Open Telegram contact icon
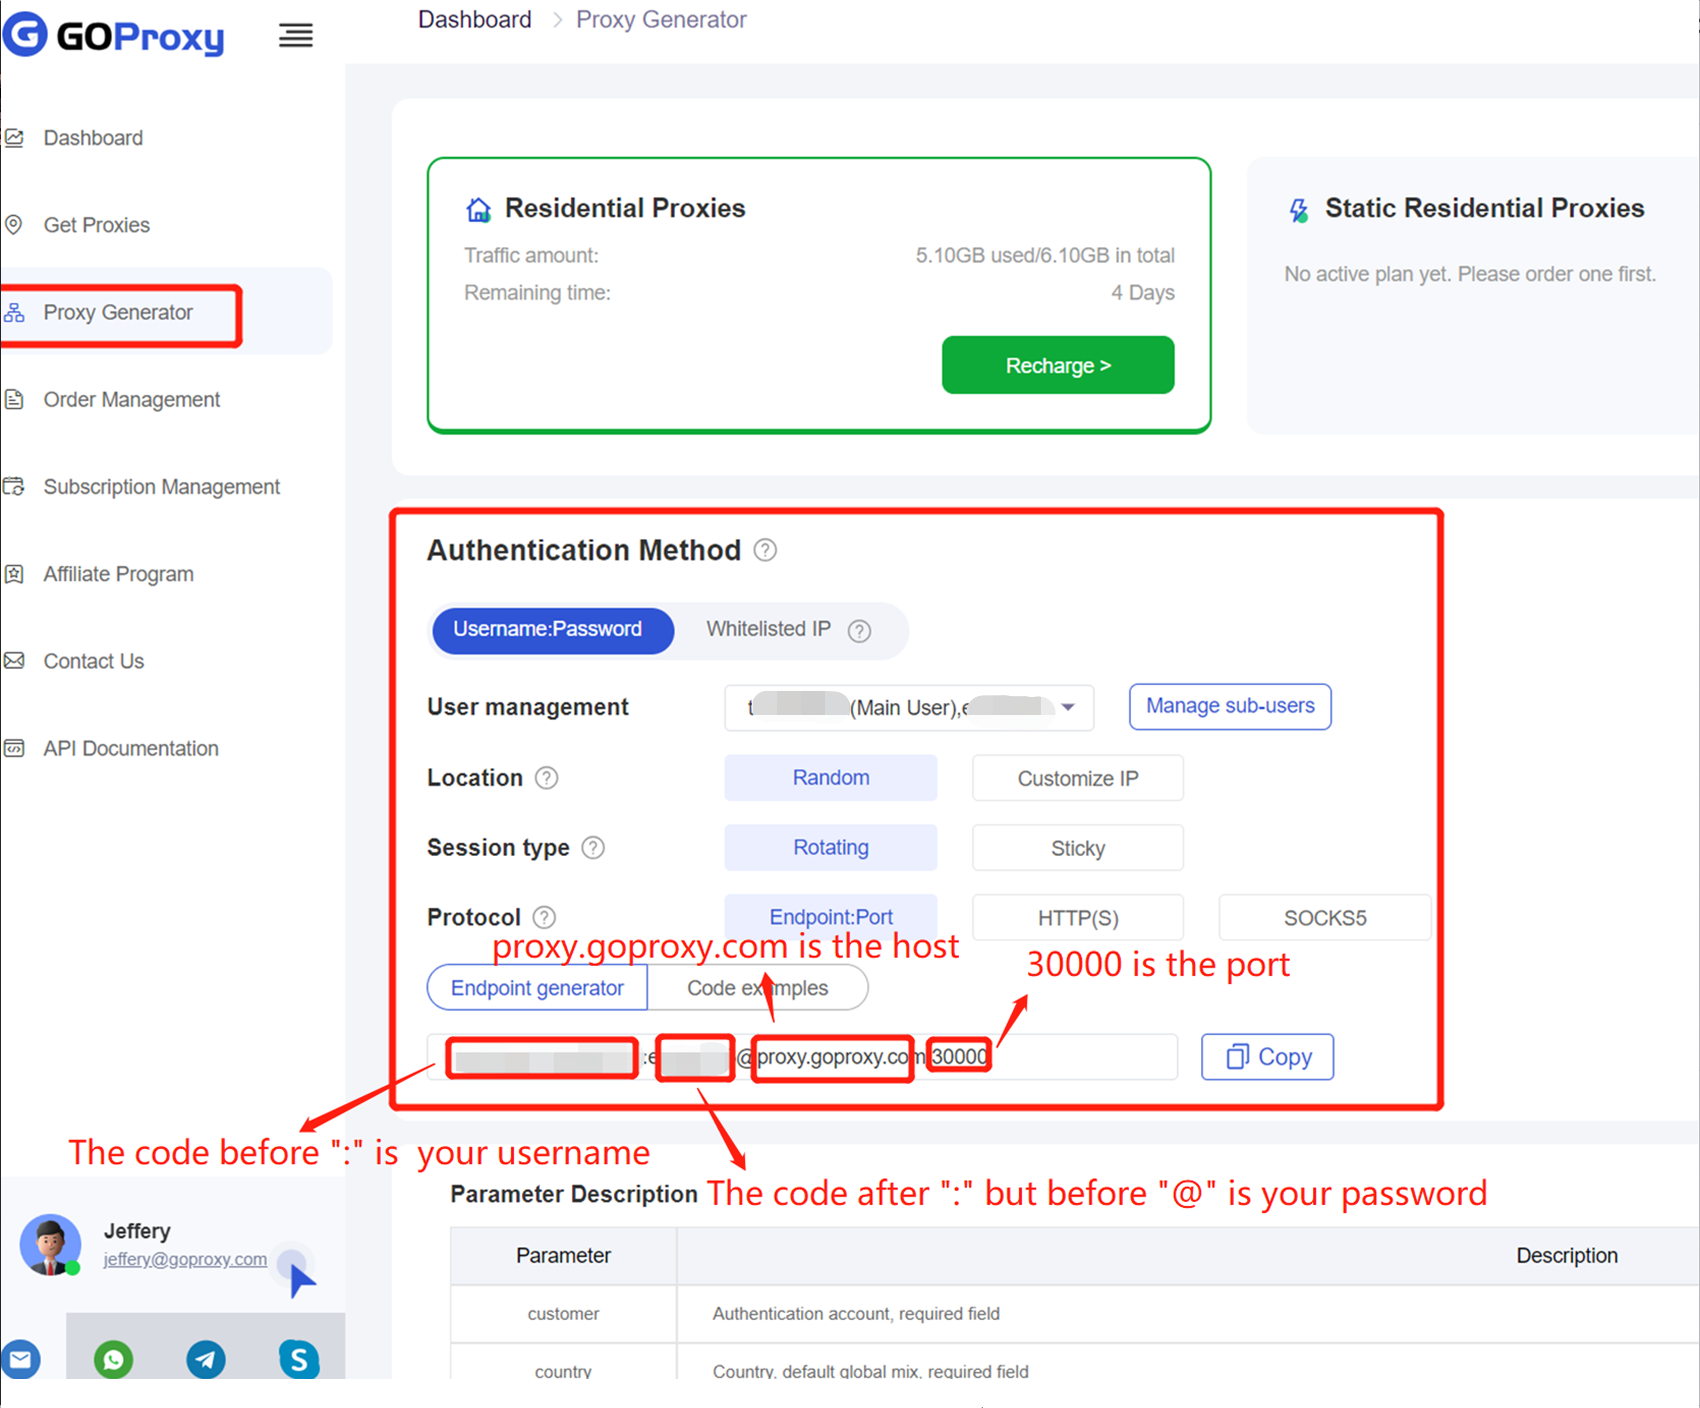This screenshot has height=1408, width=1700. click(206, 1359)
